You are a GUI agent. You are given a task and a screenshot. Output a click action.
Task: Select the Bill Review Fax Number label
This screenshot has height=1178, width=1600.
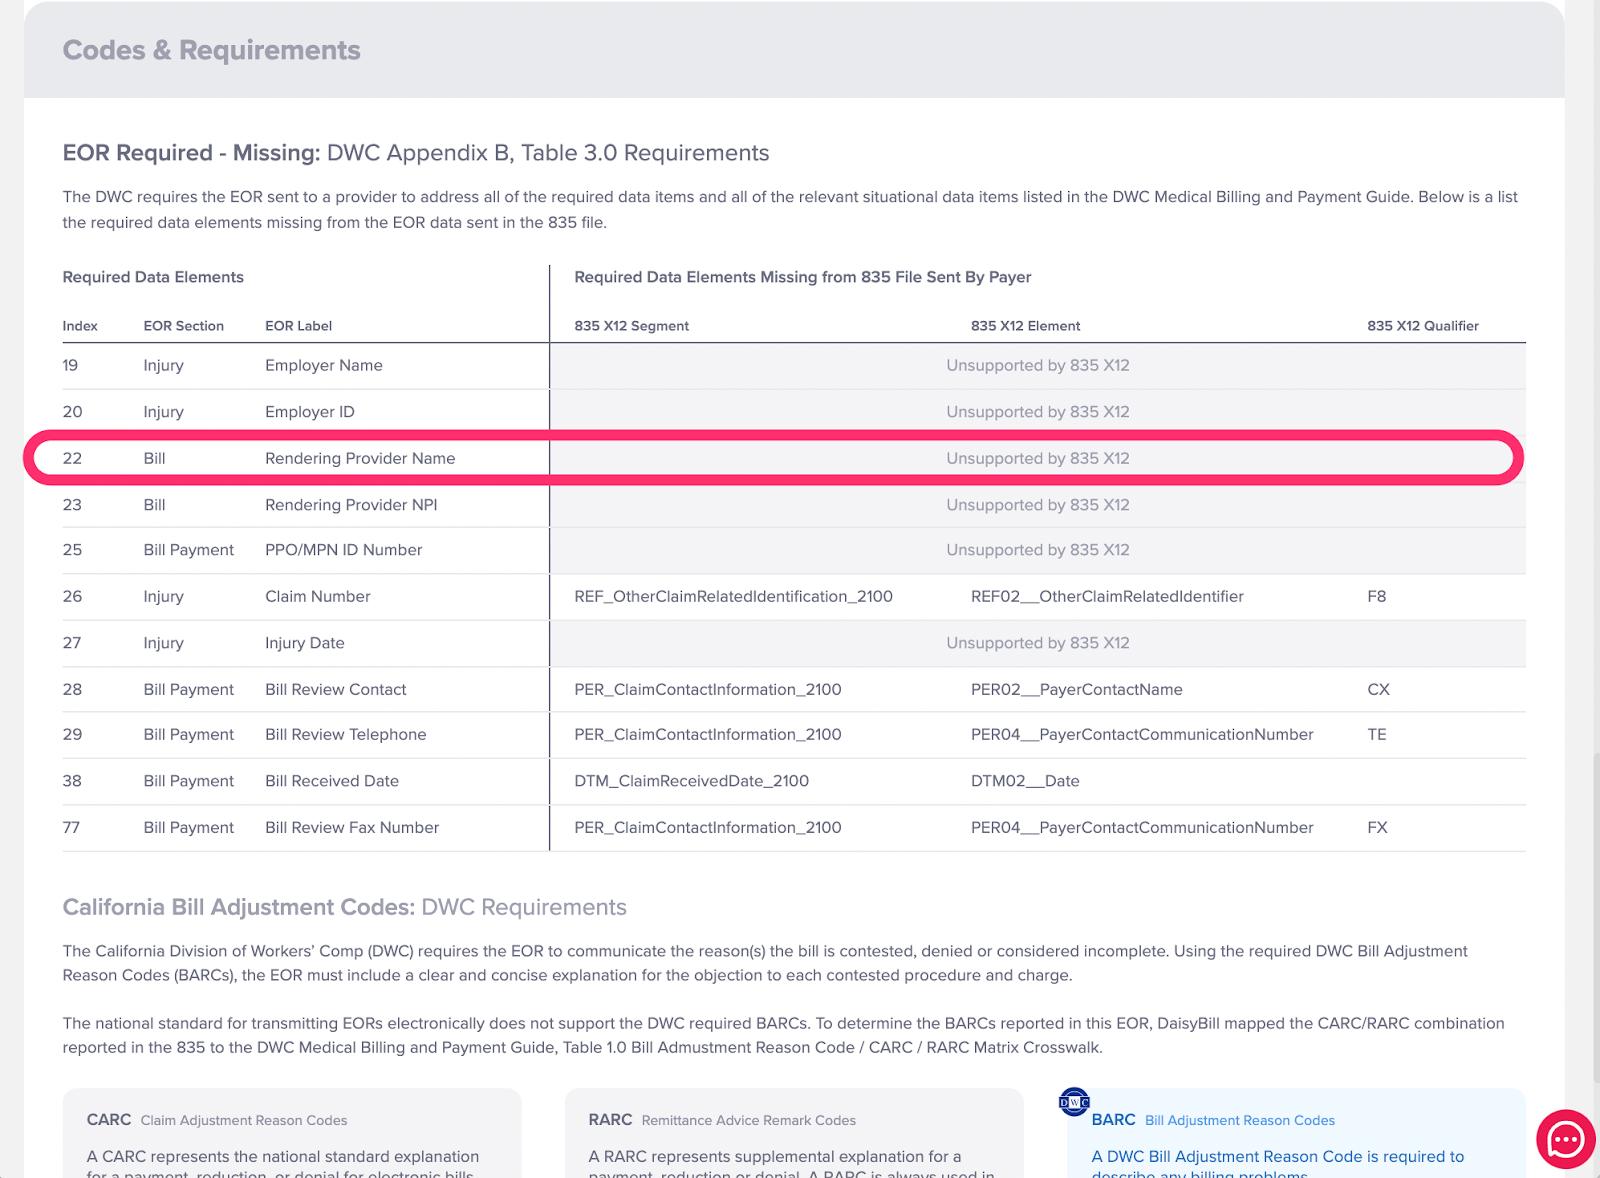[352, 828]
